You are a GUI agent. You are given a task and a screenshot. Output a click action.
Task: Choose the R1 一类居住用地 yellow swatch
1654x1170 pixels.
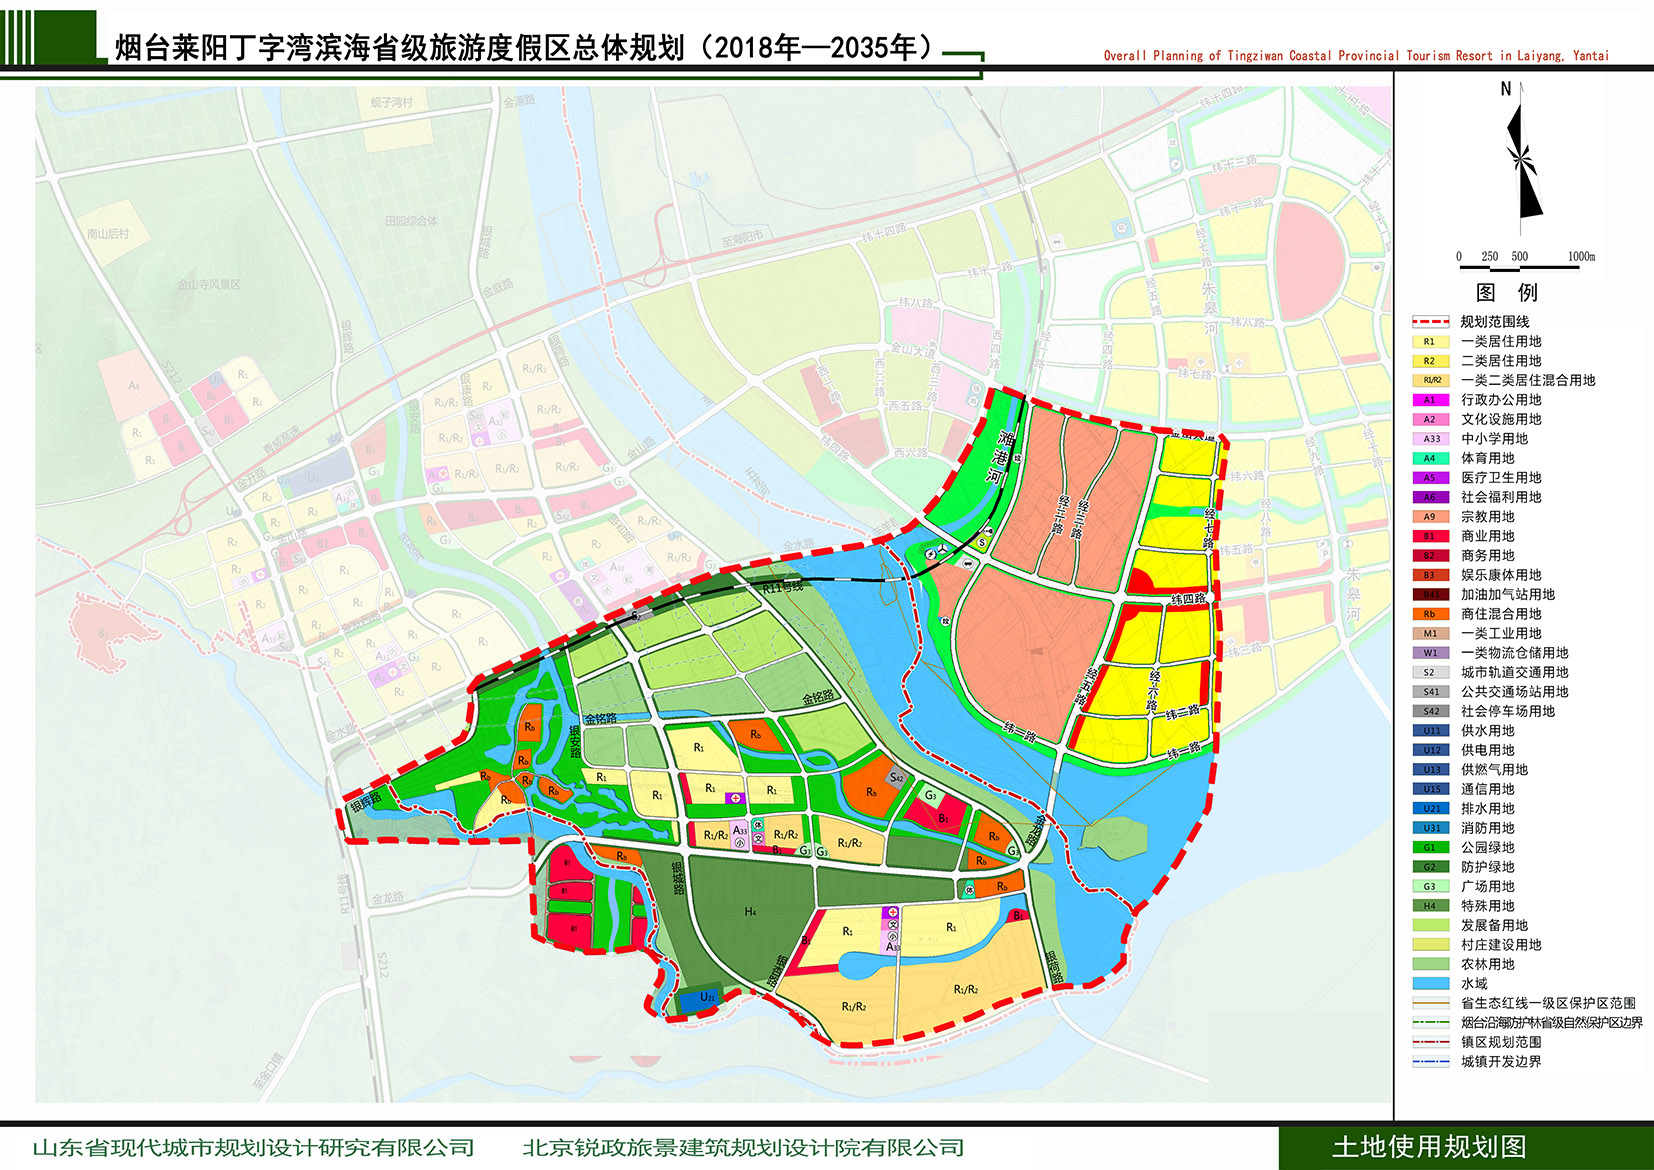pyautogui.click(x=1430, y=342)
